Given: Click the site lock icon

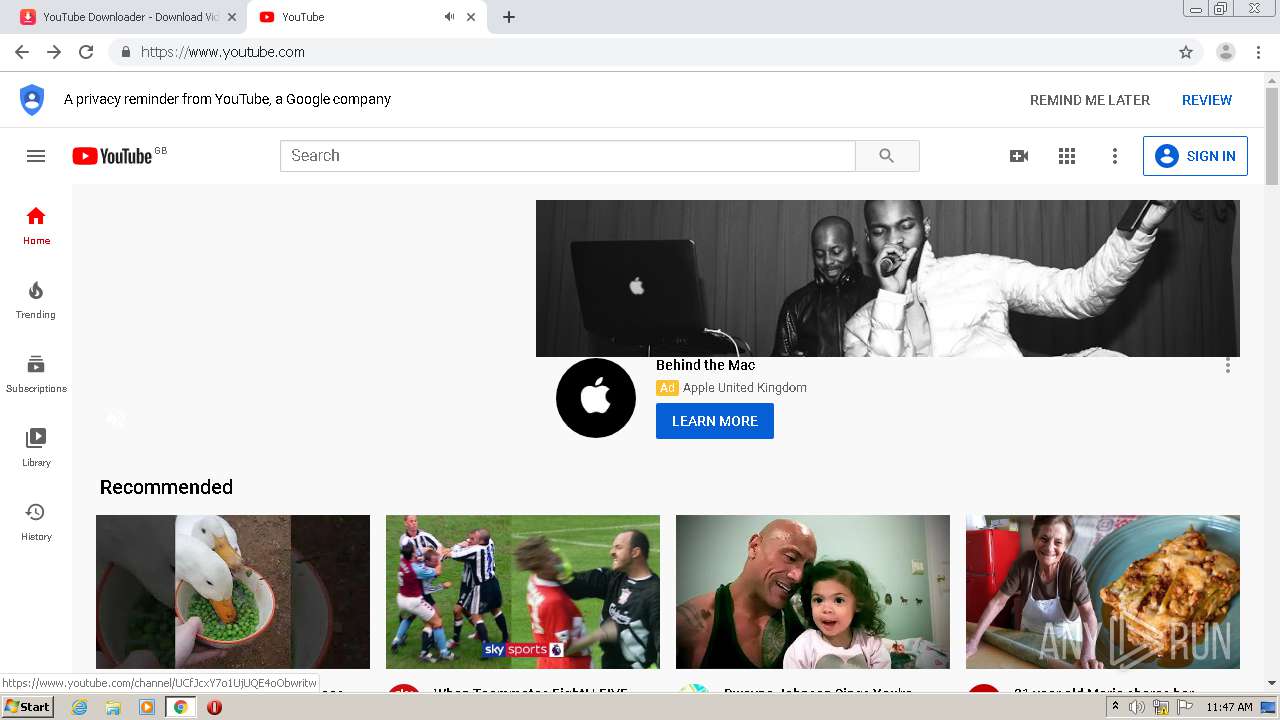Looking at the screenshot, I should coord(126,52).
